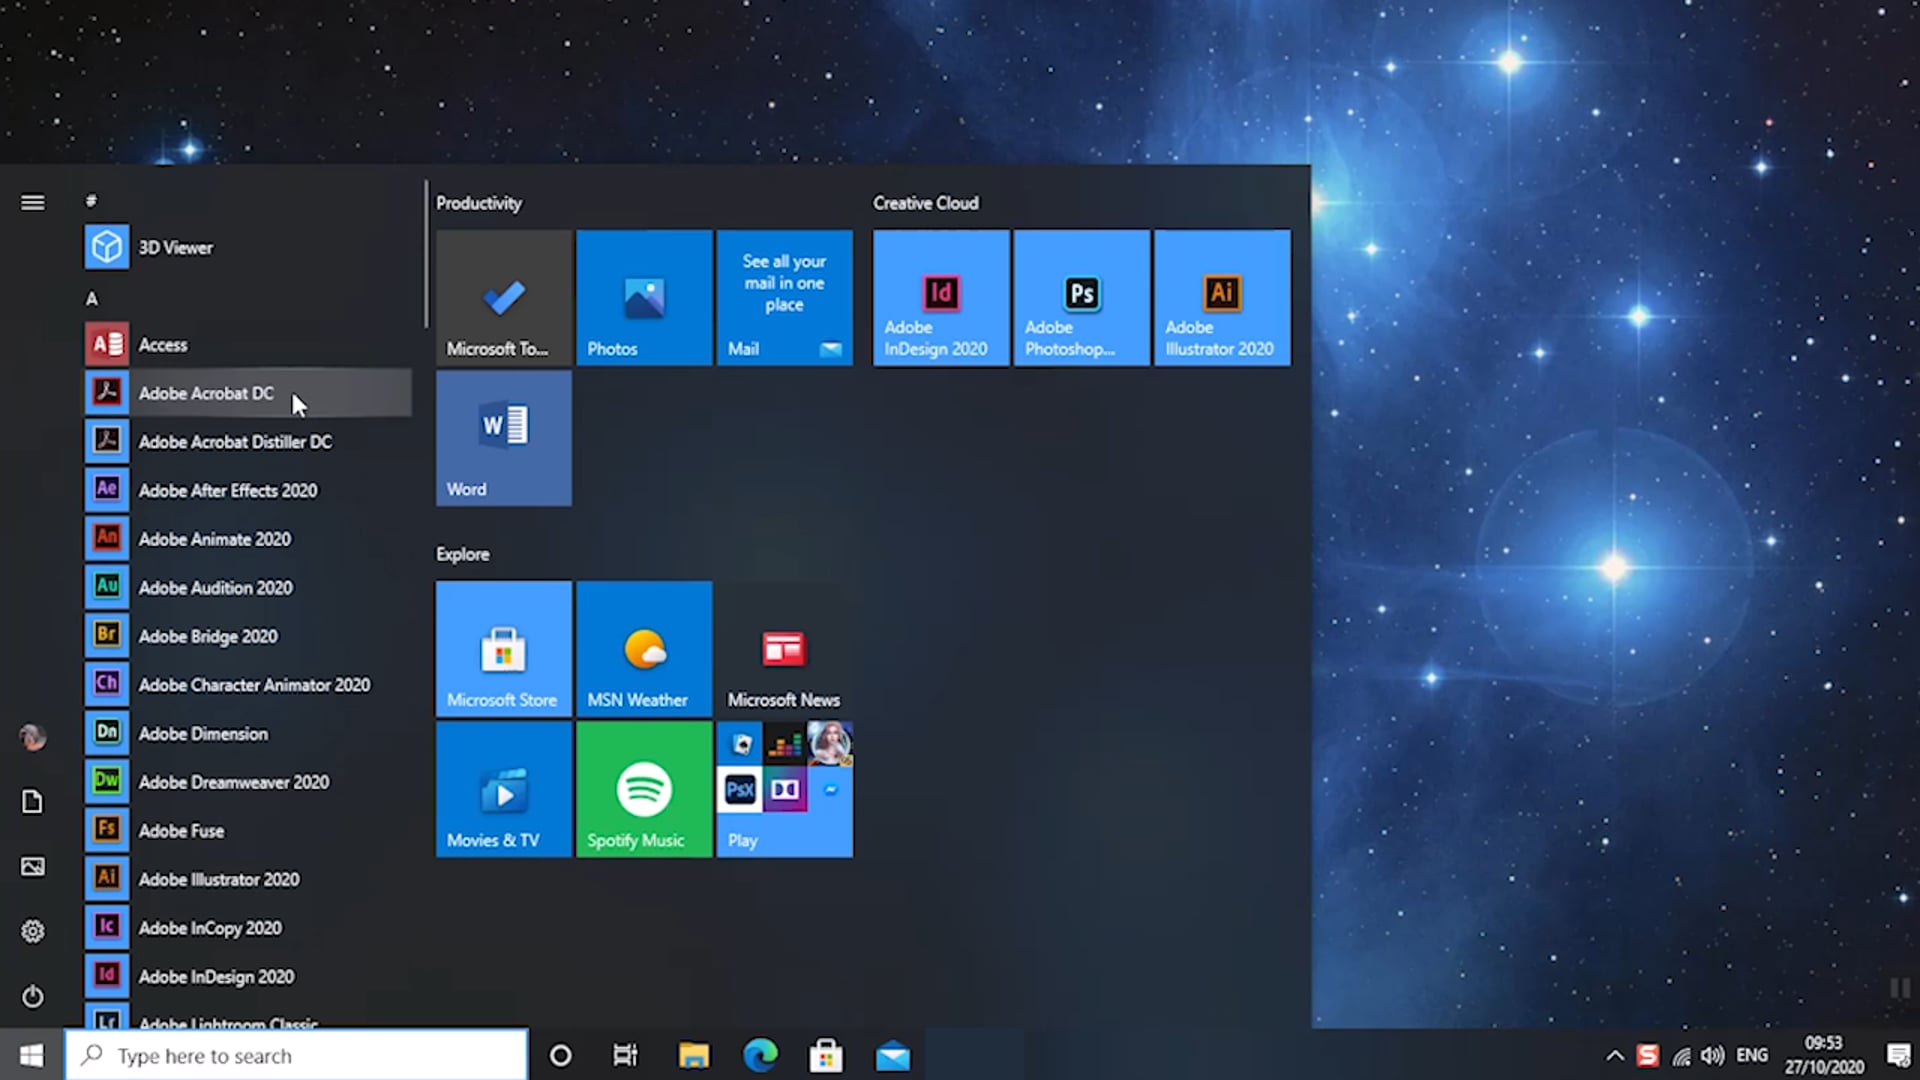Image resolution: width=1920 pixels, height=1080 pixels.
Task: Open the Microsoft Store tile
Action: coord(503,648)
